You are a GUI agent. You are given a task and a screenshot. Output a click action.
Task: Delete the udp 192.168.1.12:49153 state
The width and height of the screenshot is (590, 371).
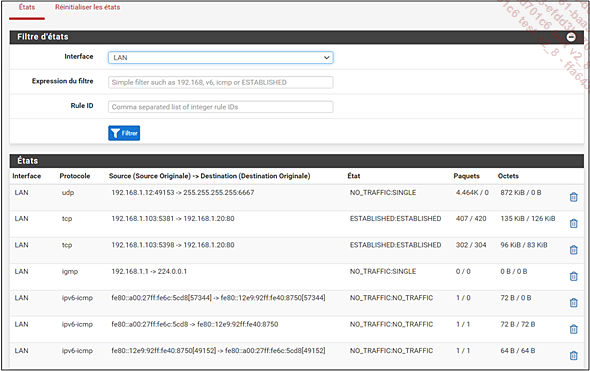[x=573, y=197]
